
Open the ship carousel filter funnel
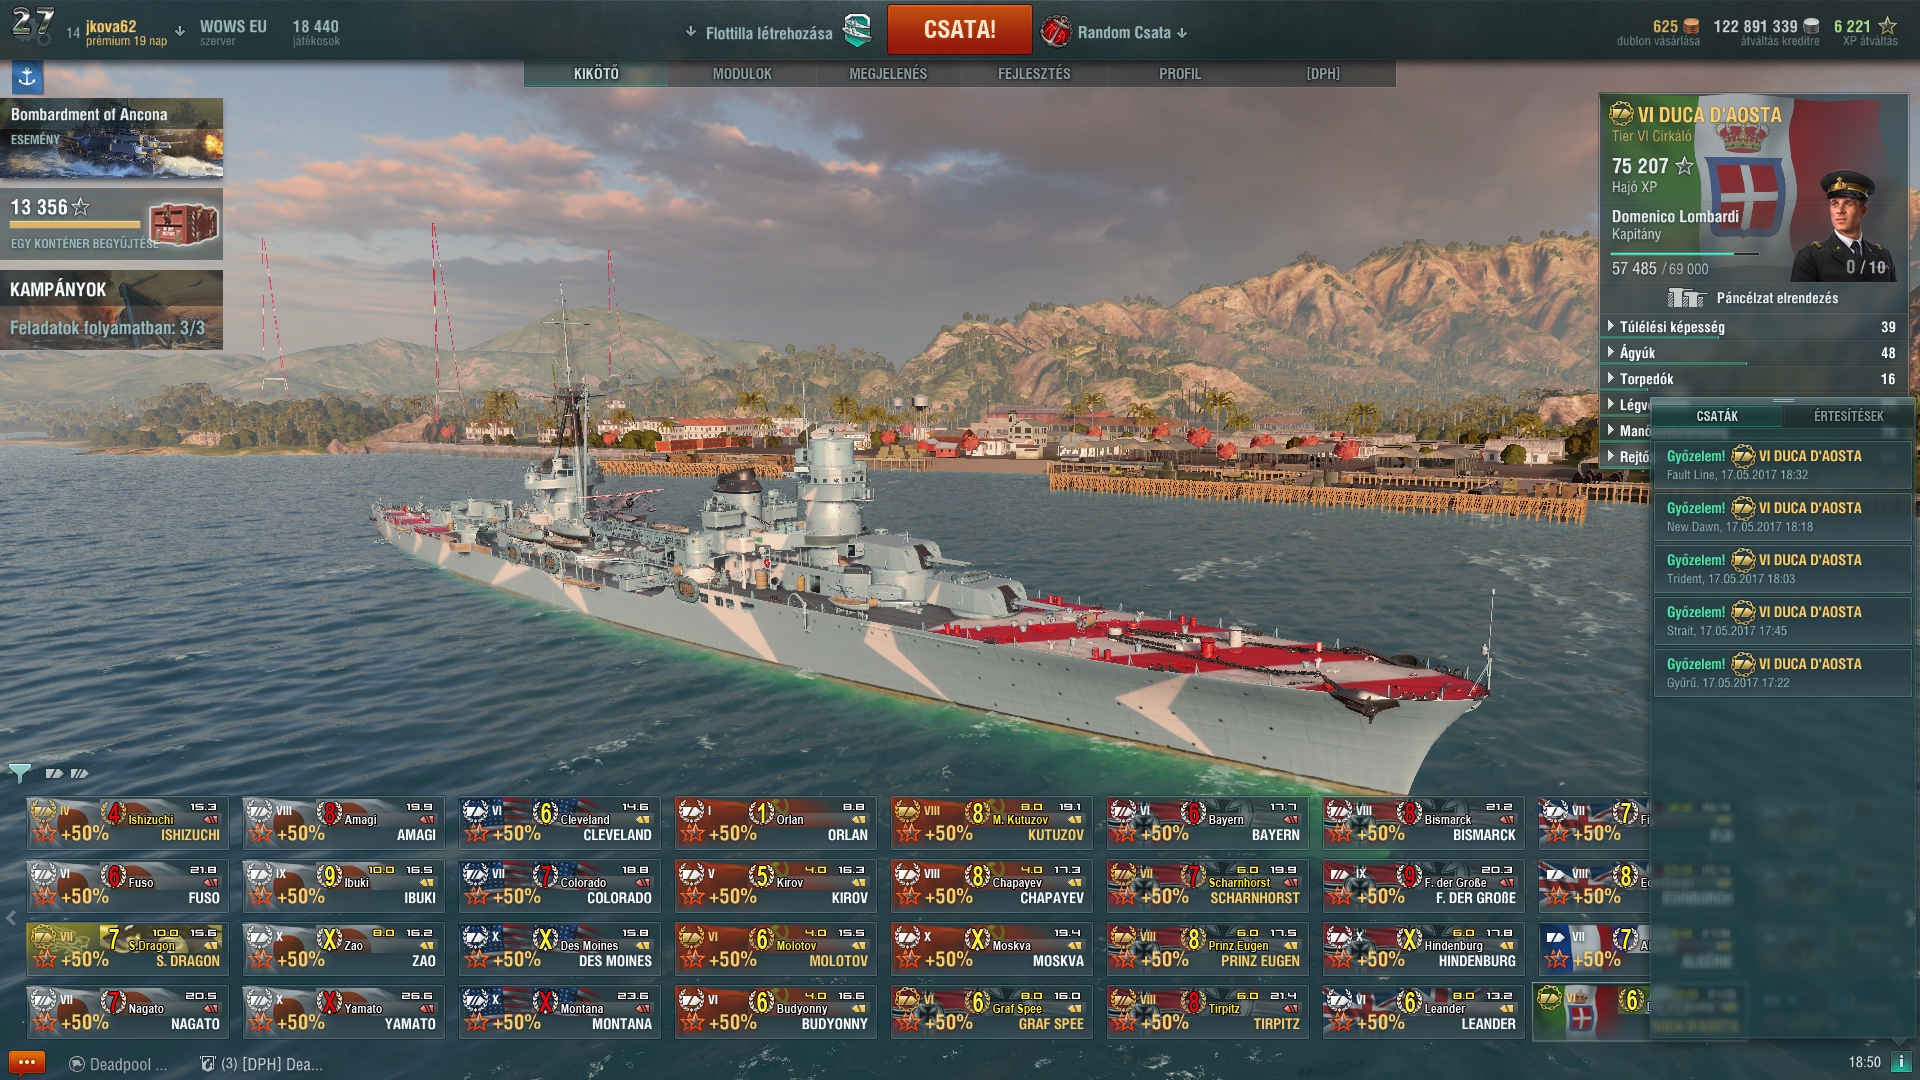(19, 773)
